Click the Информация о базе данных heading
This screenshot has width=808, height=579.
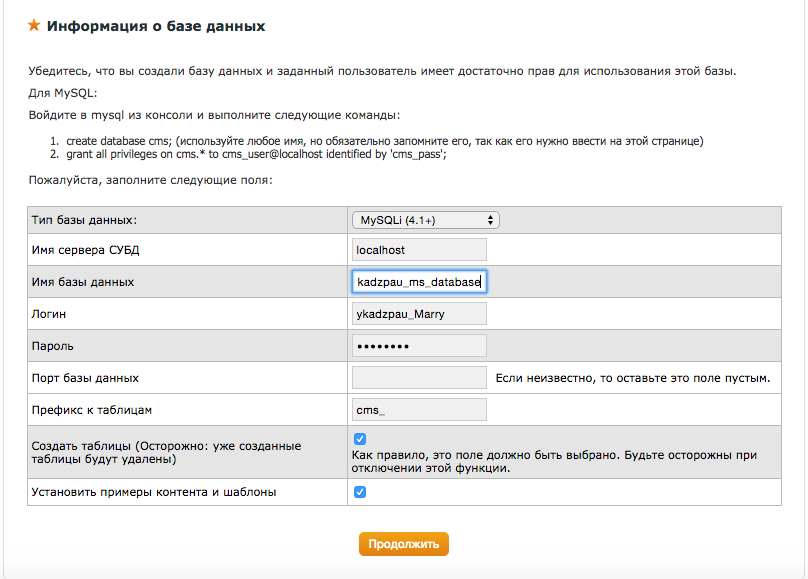156,26
